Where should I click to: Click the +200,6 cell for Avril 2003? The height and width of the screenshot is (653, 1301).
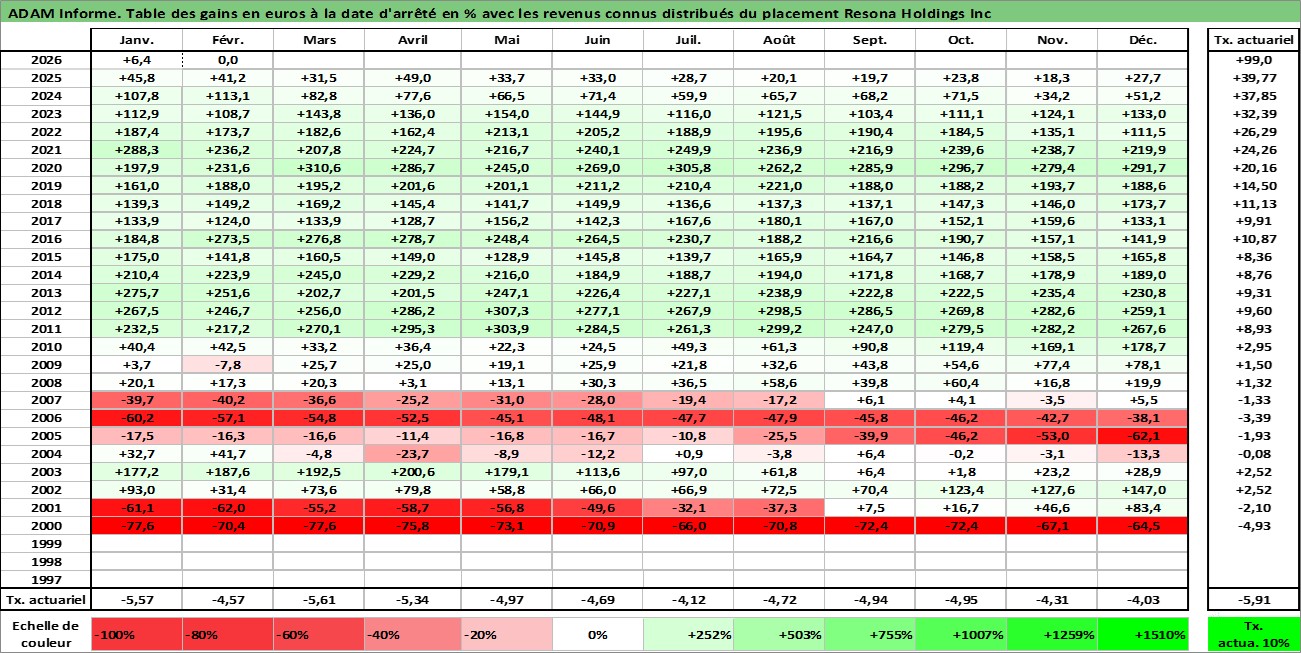click(412, 471)
